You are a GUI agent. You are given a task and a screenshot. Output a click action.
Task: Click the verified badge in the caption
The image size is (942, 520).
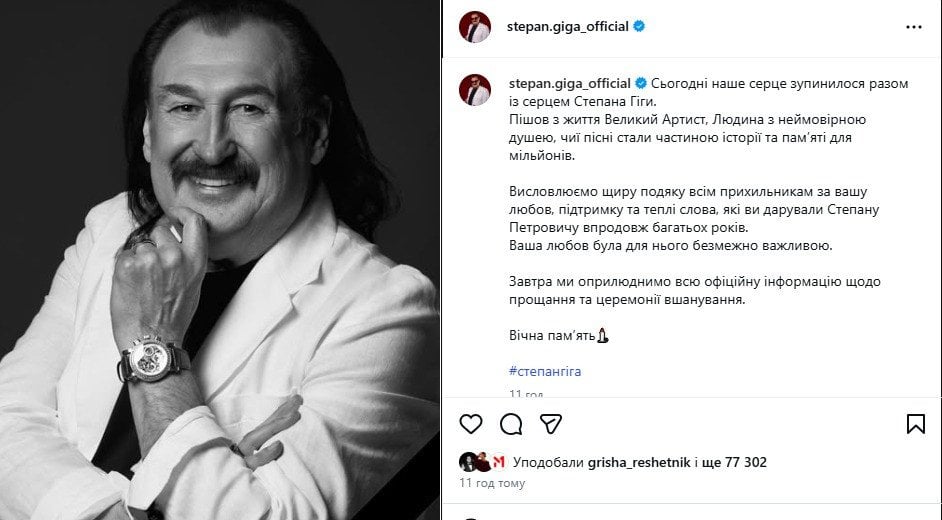641,83
